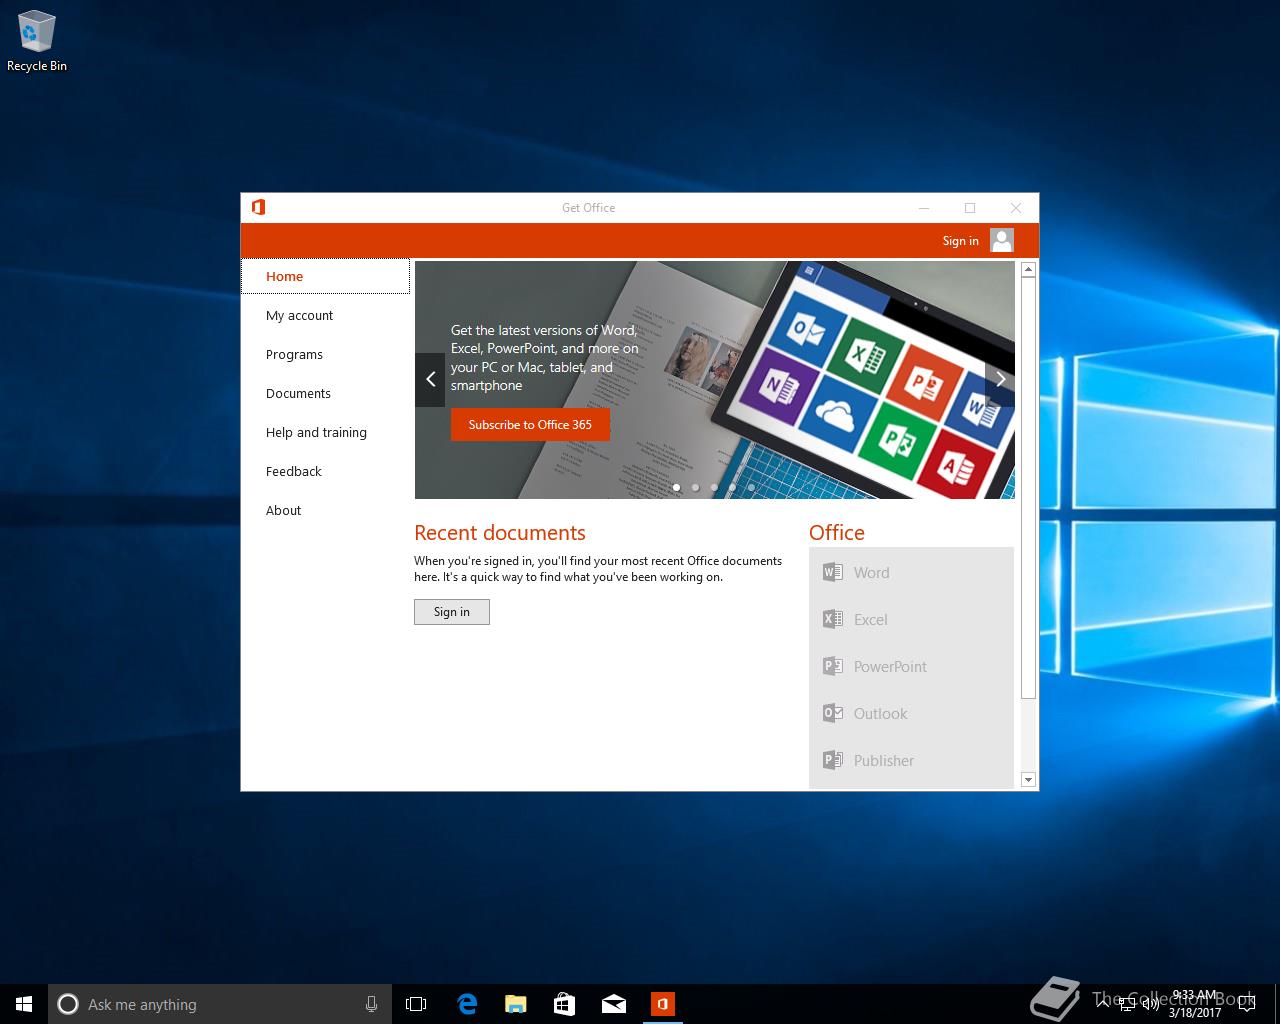Click the Word label in Office list
This screenshot has height=1024, width=1280.
(871, 572)
